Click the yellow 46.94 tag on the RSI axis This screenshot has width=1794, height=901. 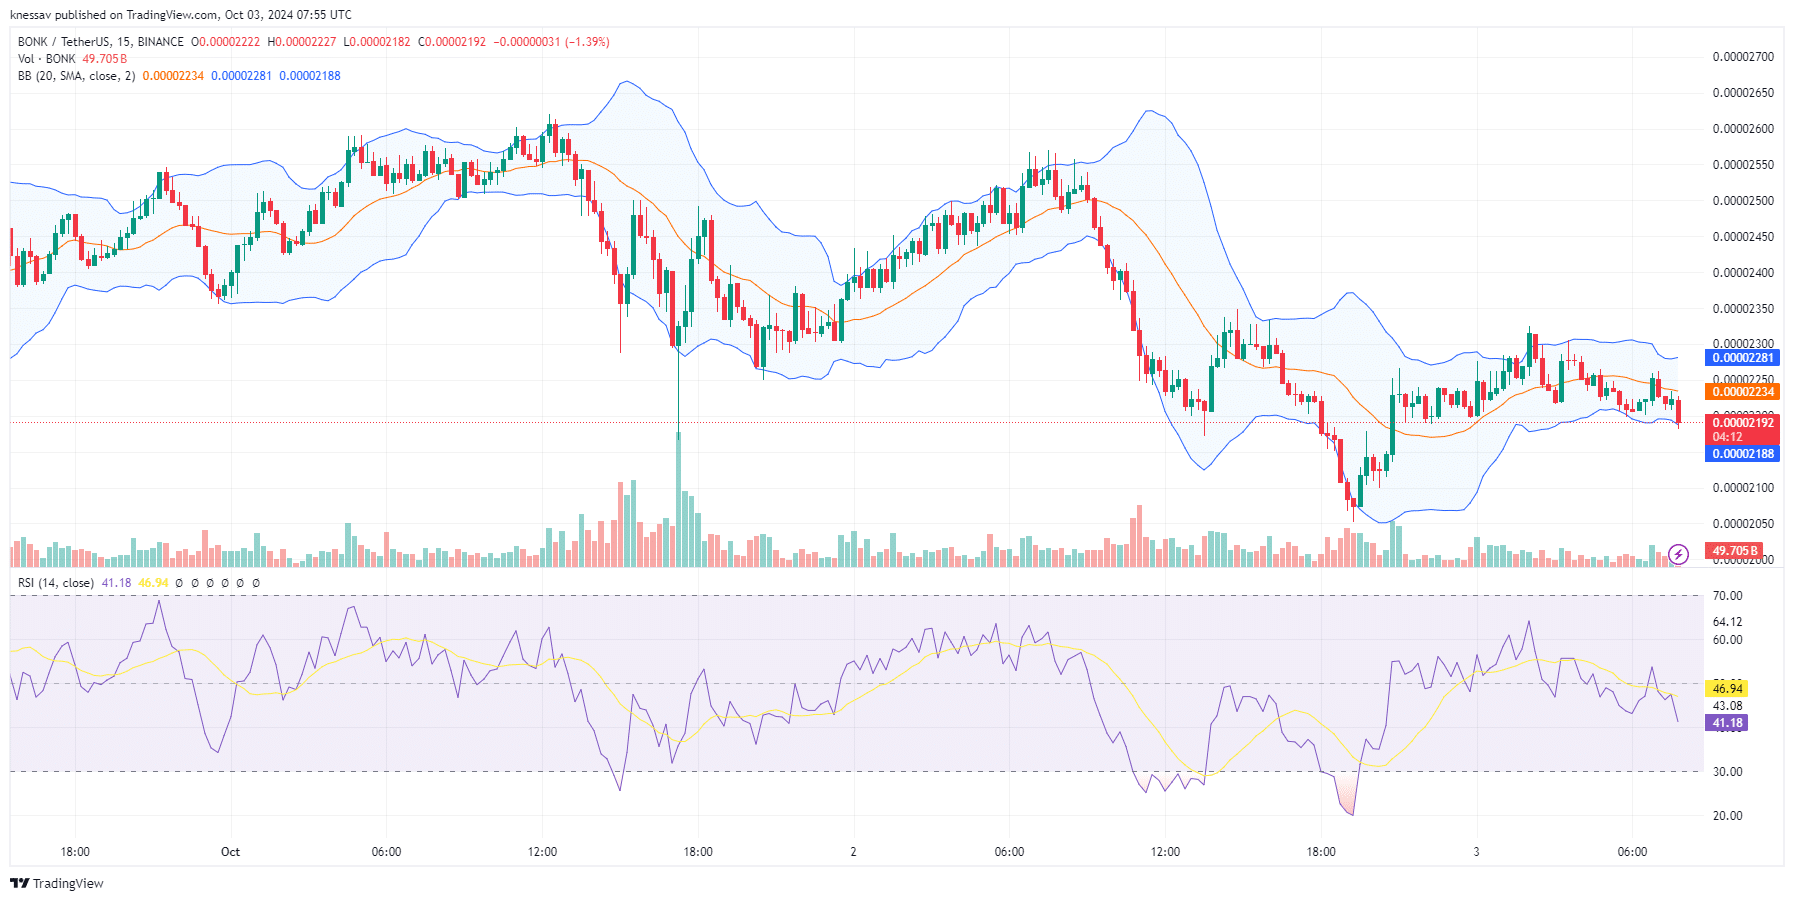click(x=1727, y=689)
